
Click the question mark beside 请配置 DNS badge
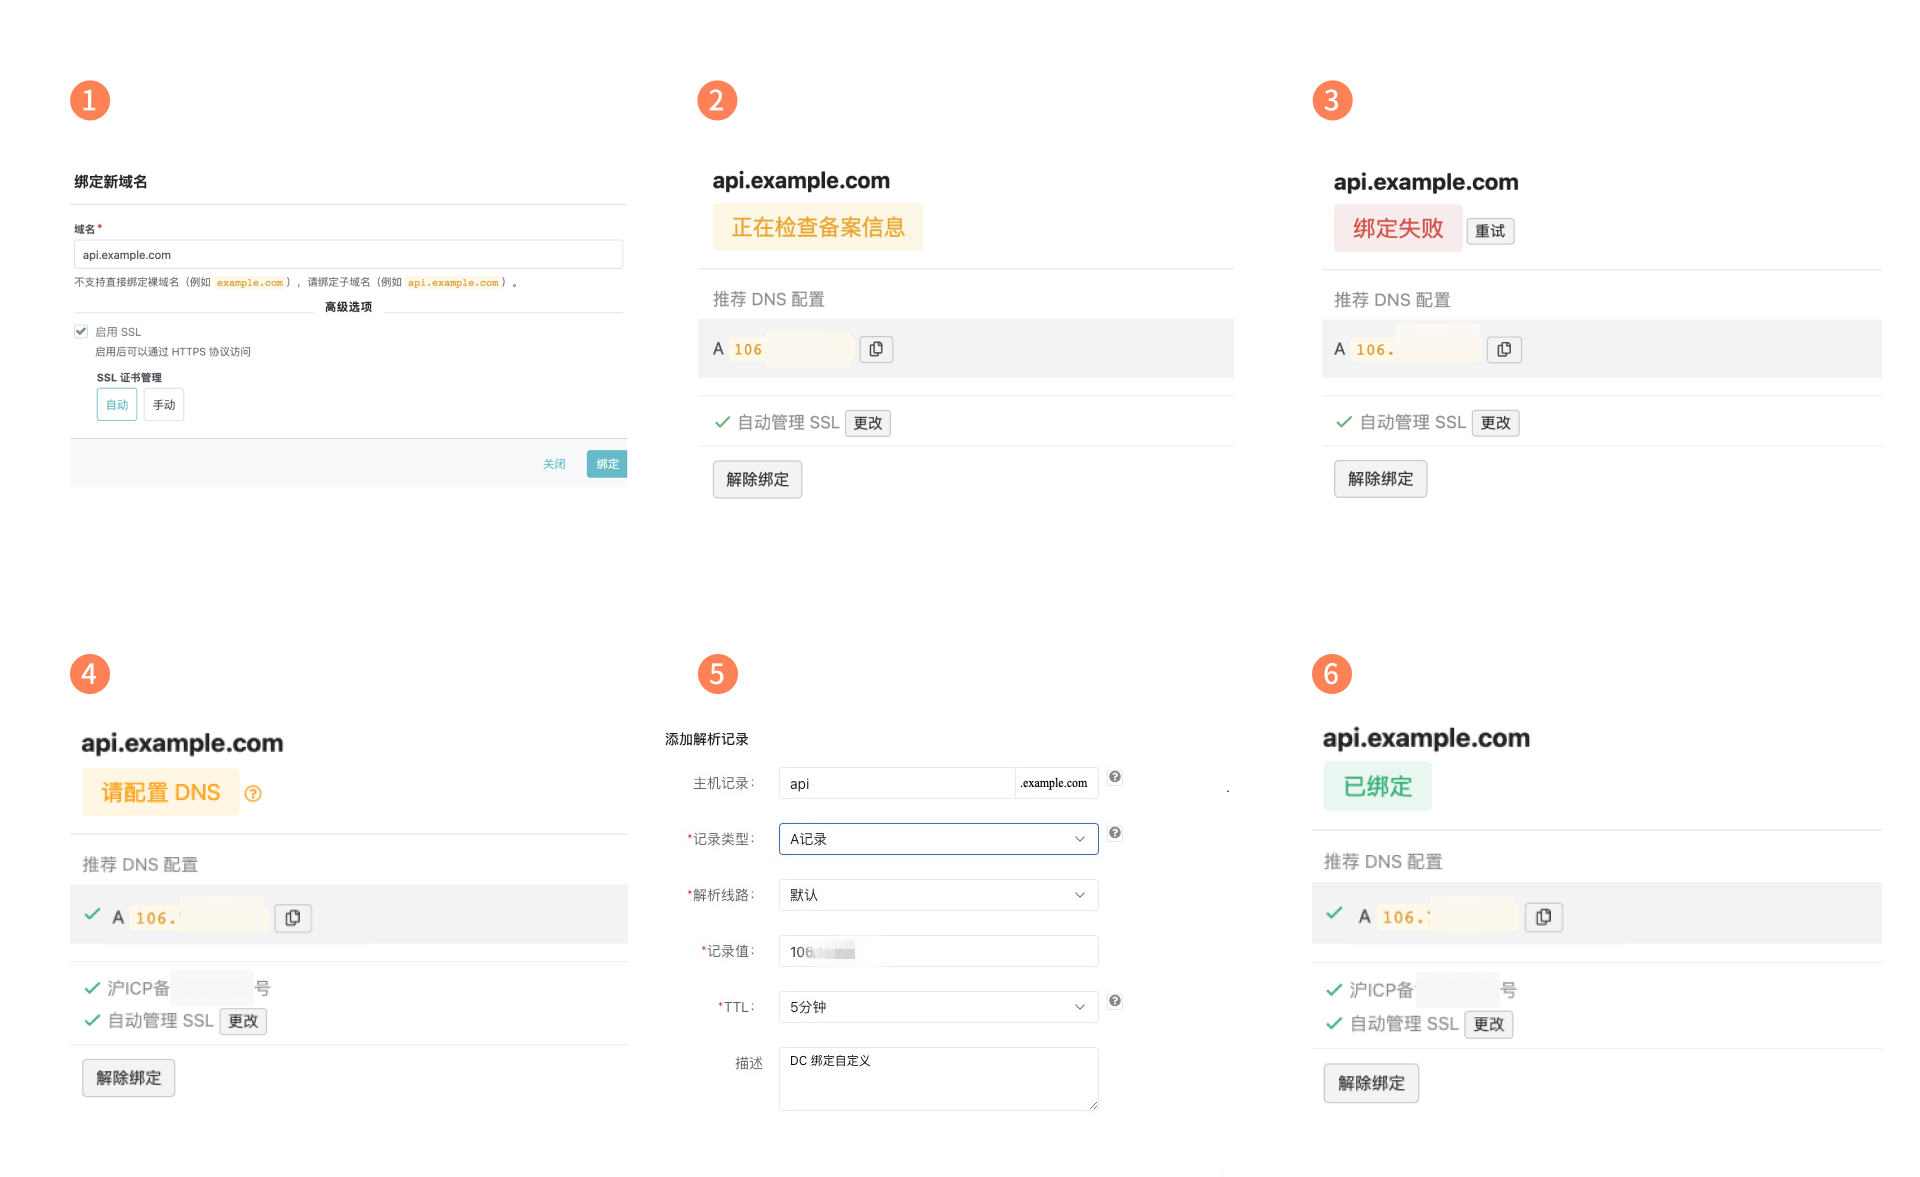[x=253, y=793]
